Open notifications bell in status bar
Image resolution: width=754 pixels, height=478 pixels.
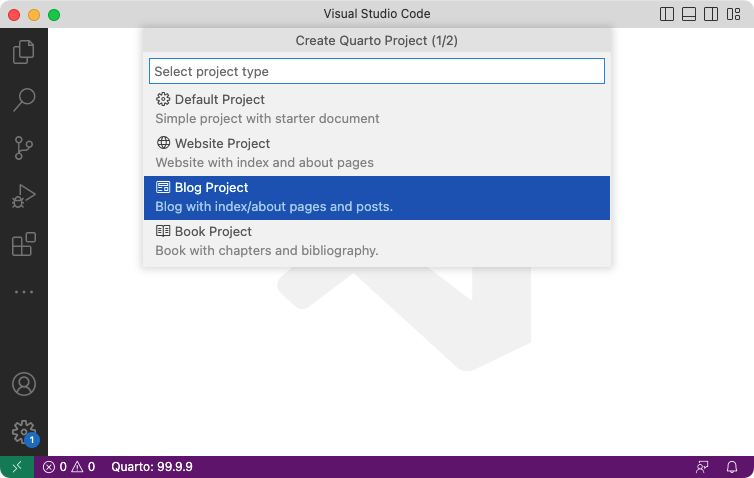(x=732, y=467)
